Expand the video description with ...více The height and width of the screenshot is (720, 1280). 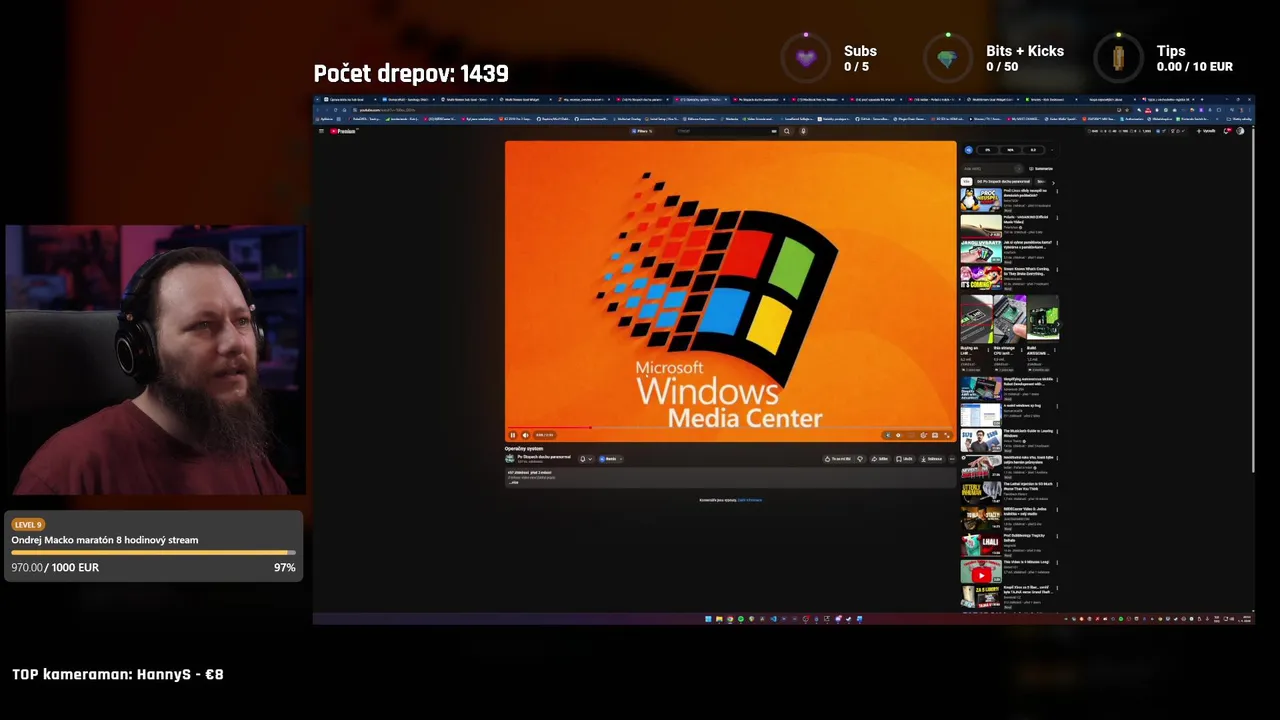coord(514,482)
